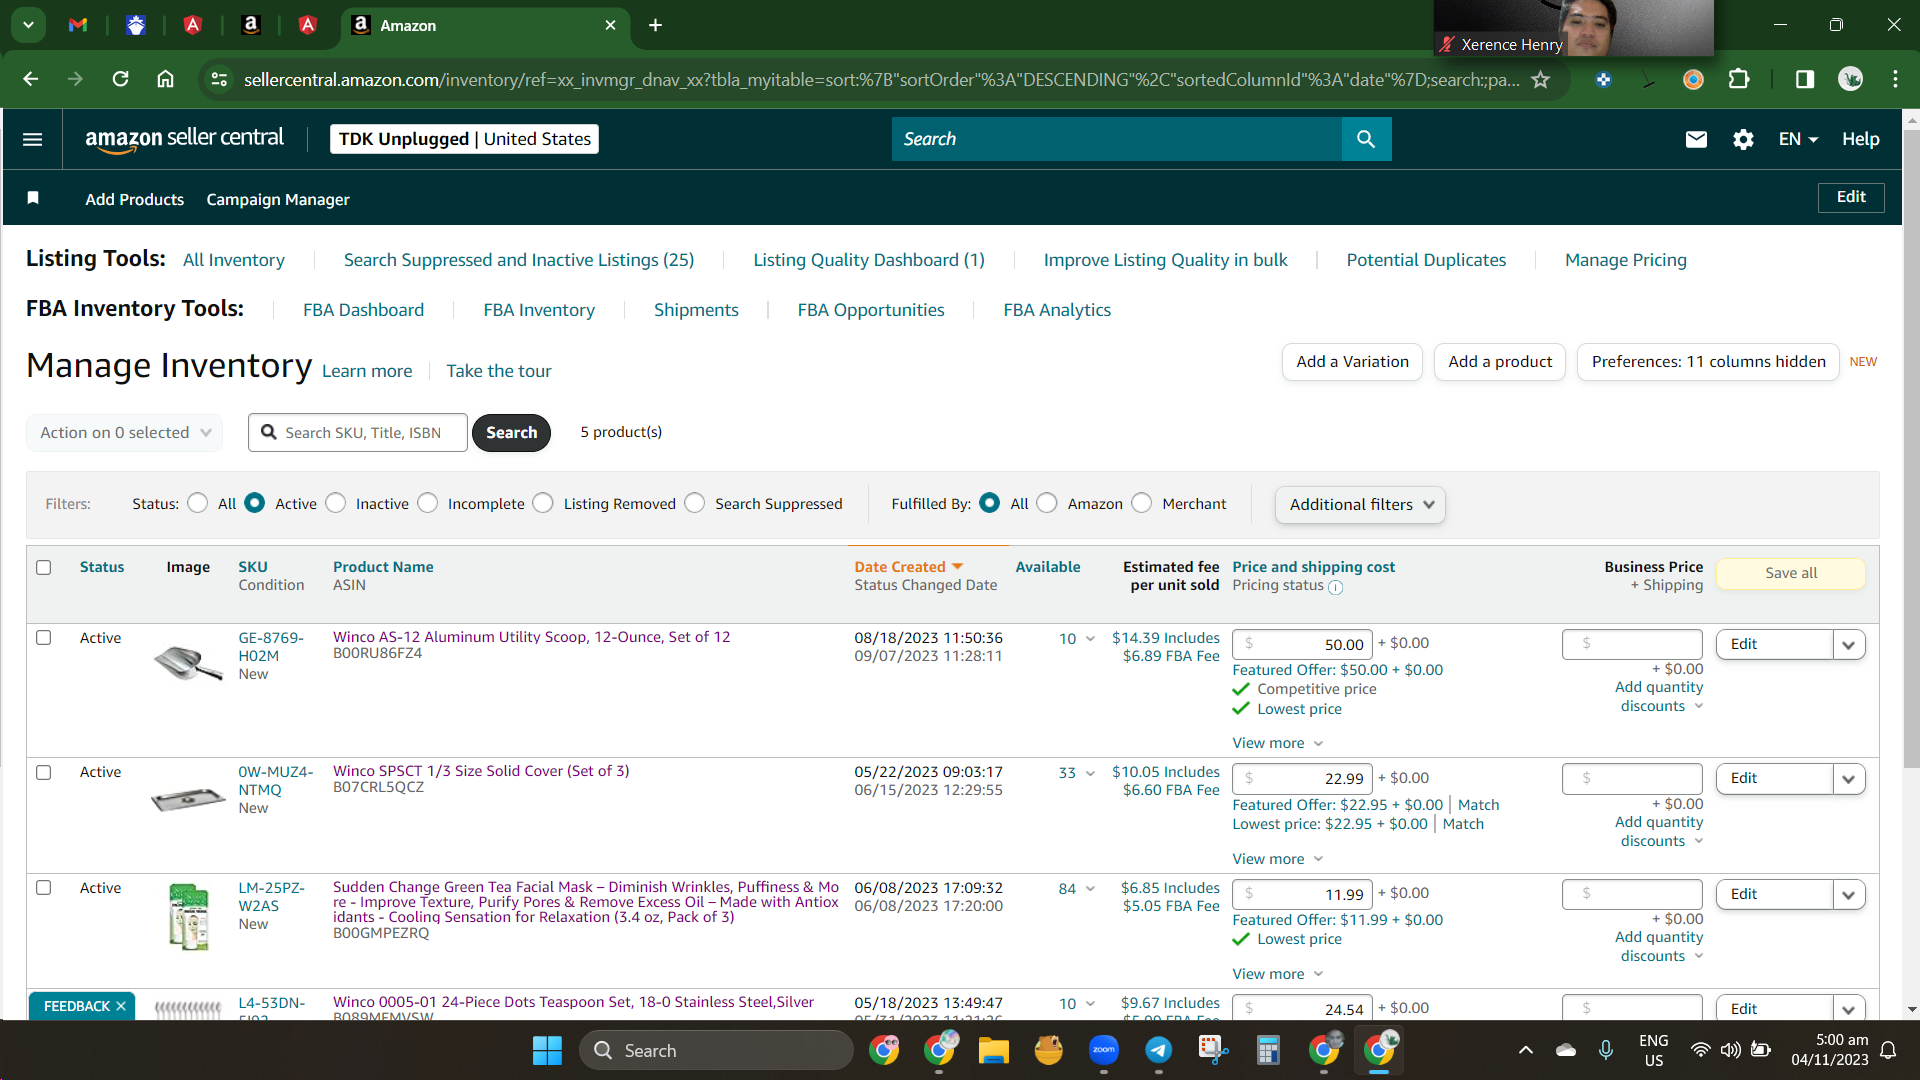This screenshot has width=1920, height=1080.
Task: Open the Take the tour link
Action: [498, 371]
